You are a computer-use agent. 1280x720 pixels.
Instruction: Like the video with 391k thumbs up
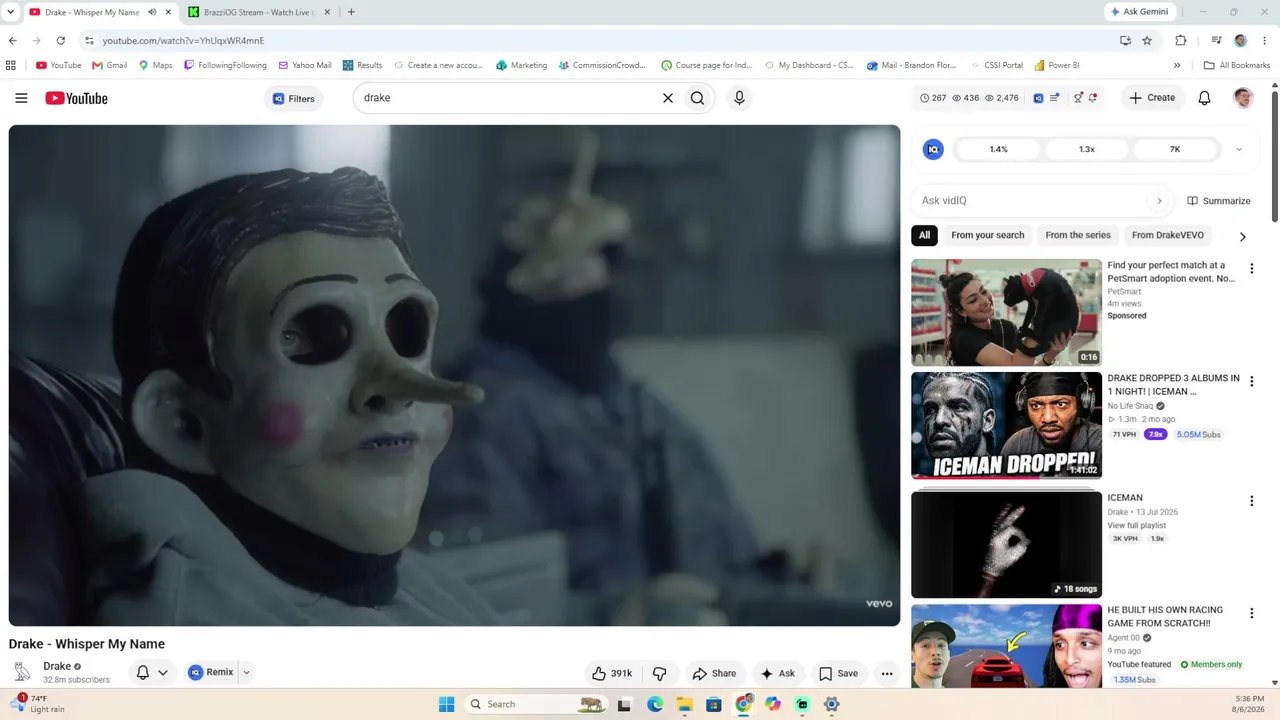[612, 673]
